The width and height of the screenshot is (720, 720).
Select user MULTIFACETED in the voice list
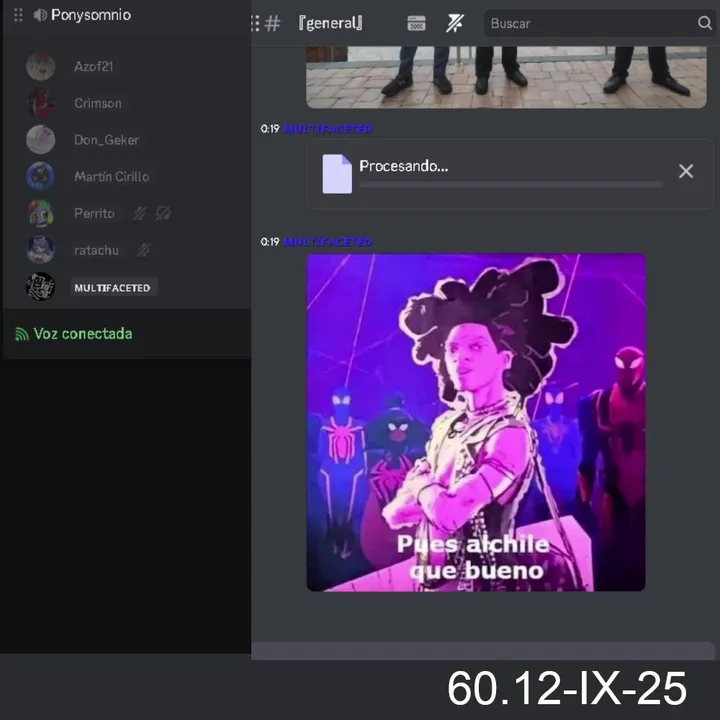112,288
